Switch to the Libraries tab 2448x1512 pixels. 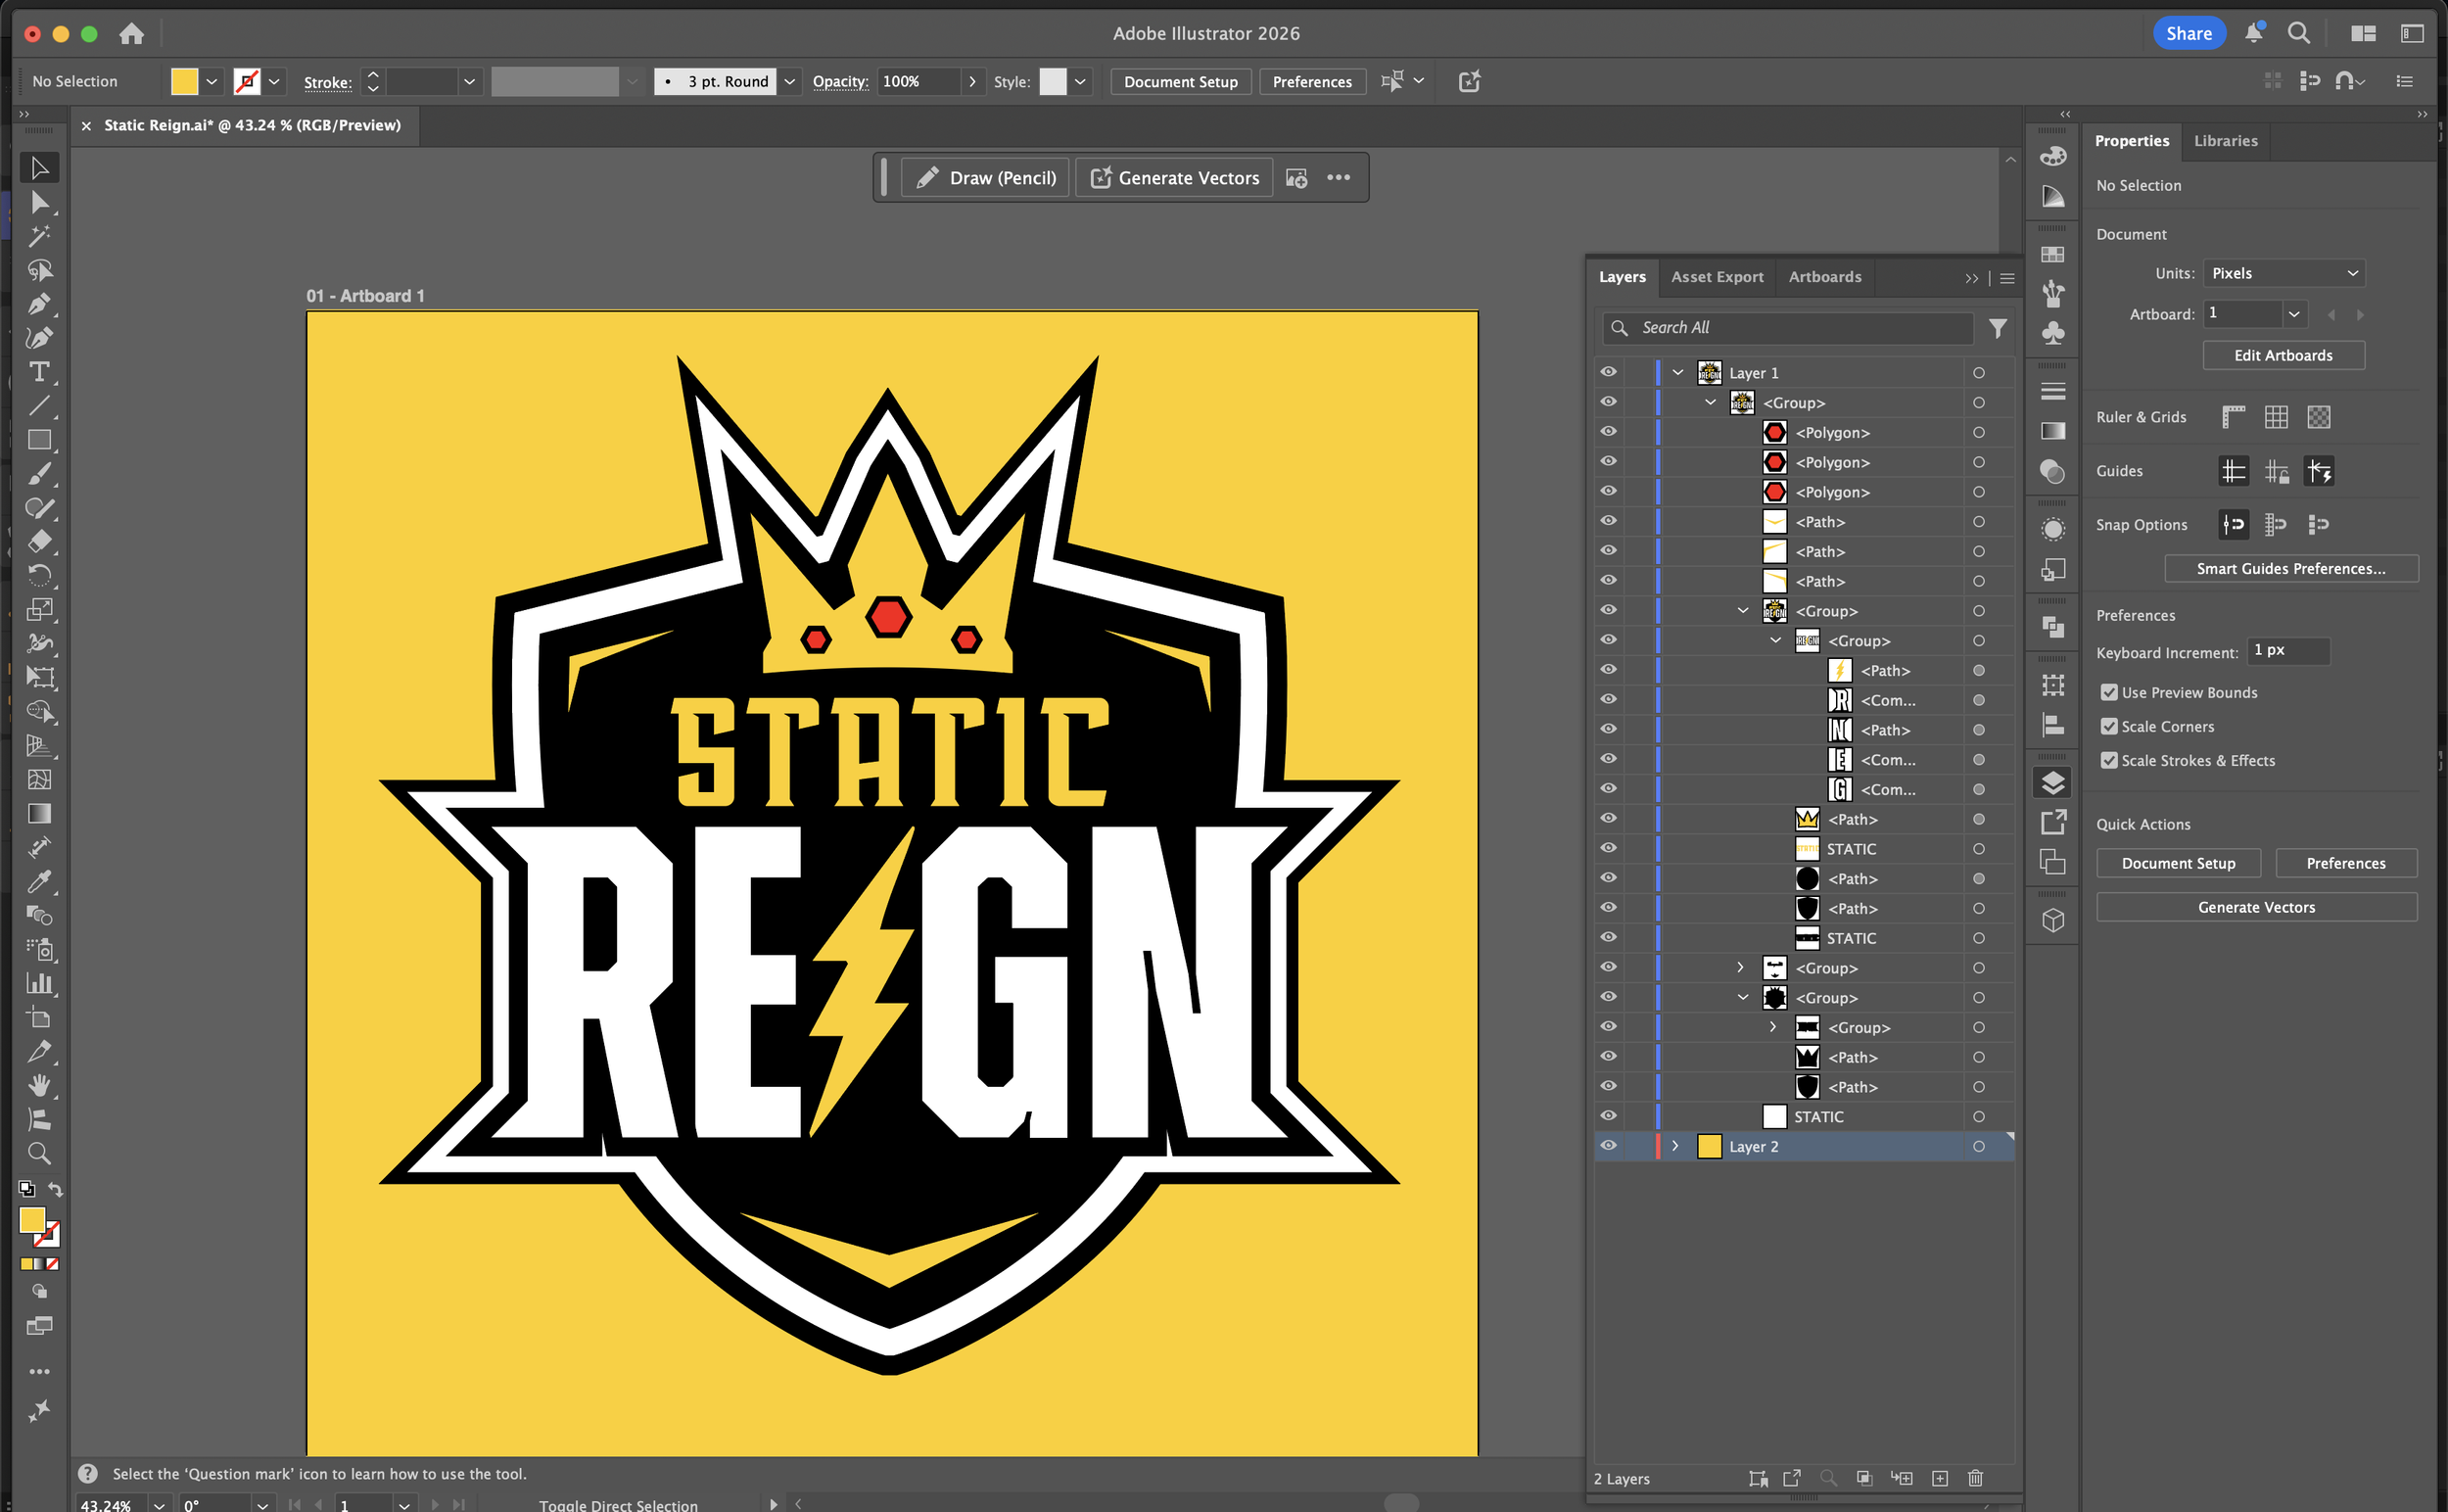click(2225, 141)
